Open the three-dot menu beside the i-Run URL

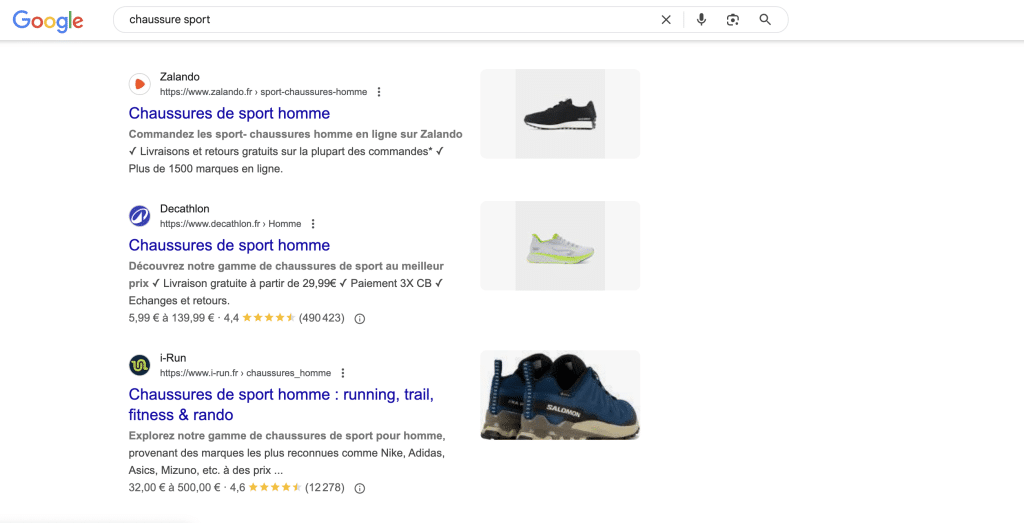pos(343,373)
